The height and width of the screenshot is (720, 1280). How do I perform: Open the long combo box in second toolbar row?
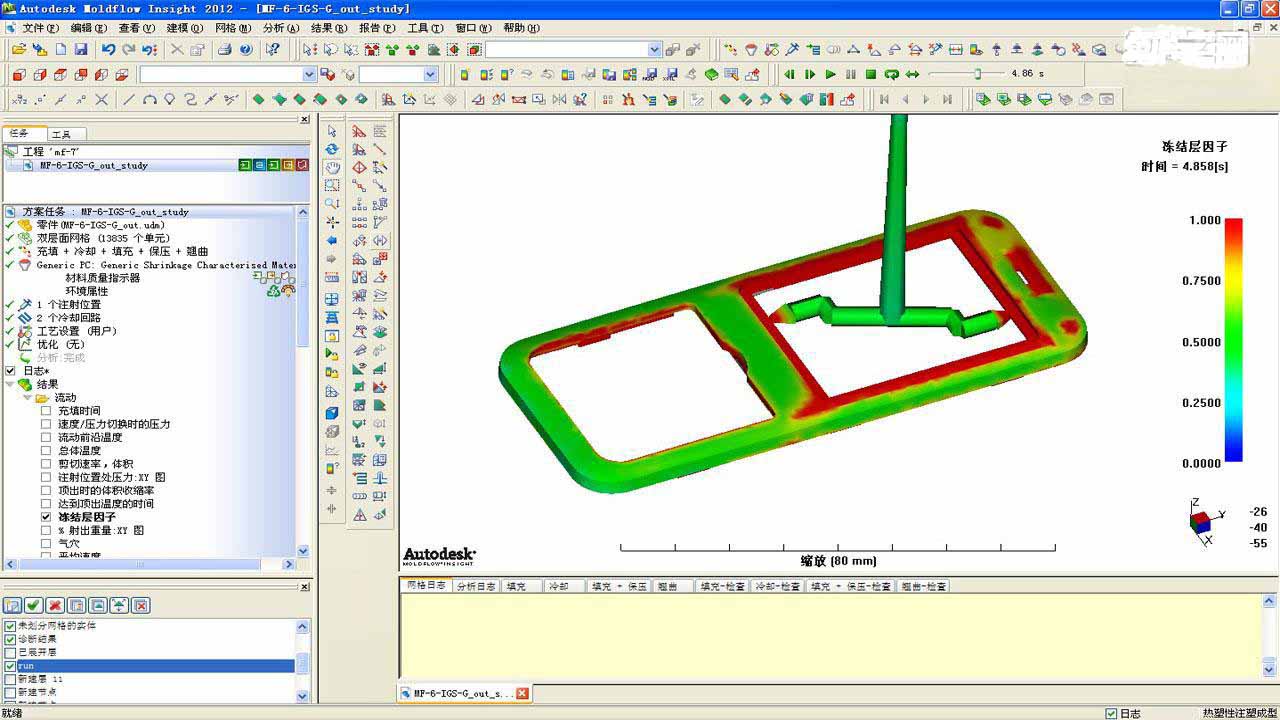309,74
